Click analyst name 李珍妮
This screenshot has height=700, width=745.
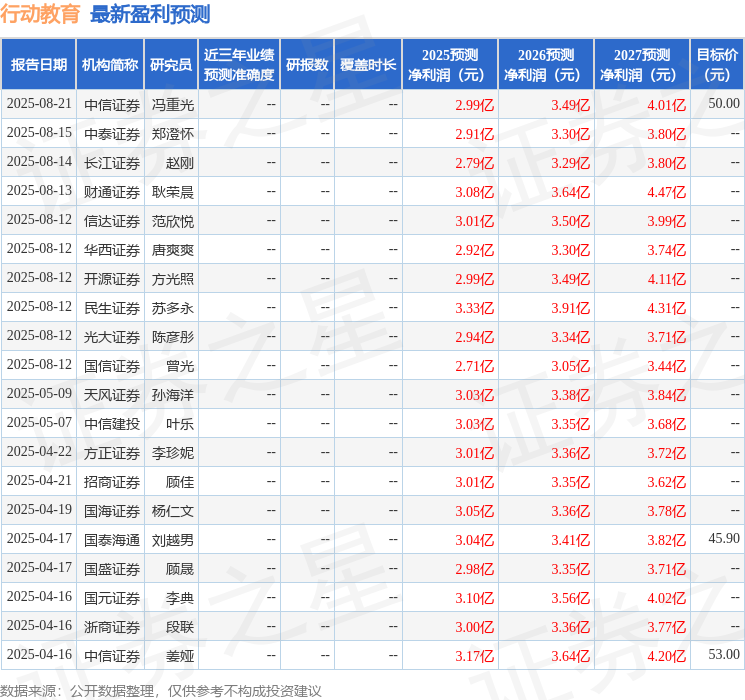172,452
